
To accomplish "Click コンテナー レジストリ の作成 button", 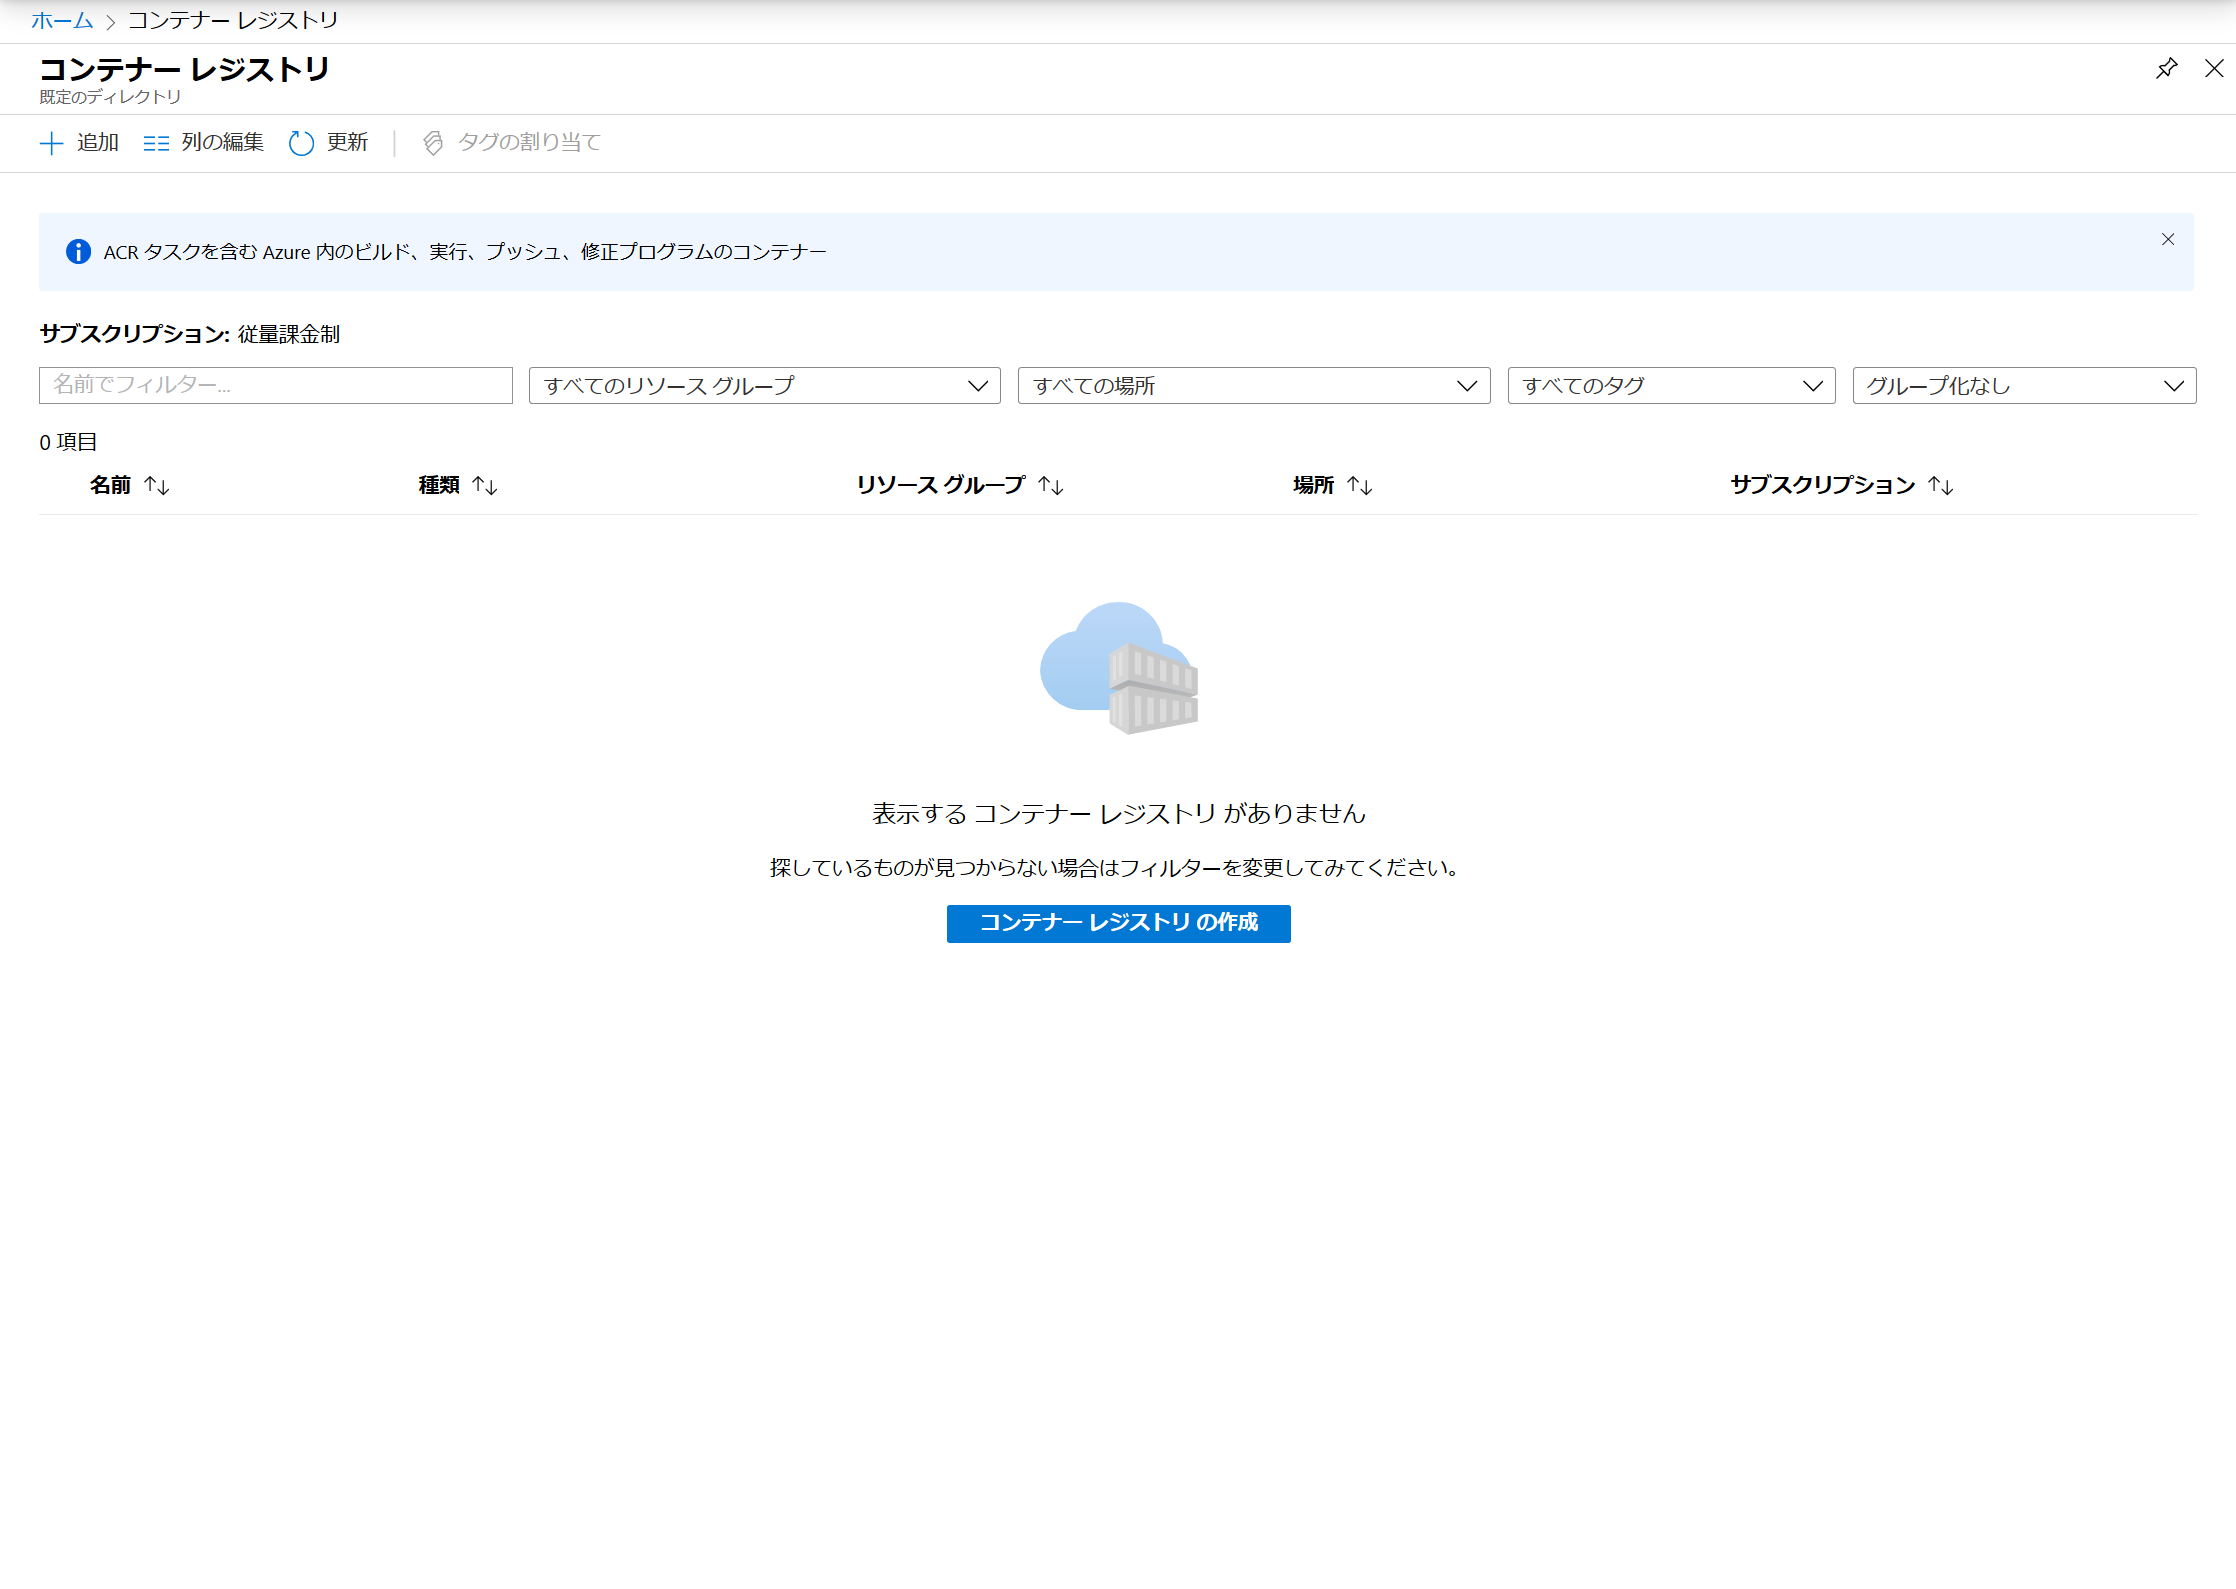I will pos(1119,923).
